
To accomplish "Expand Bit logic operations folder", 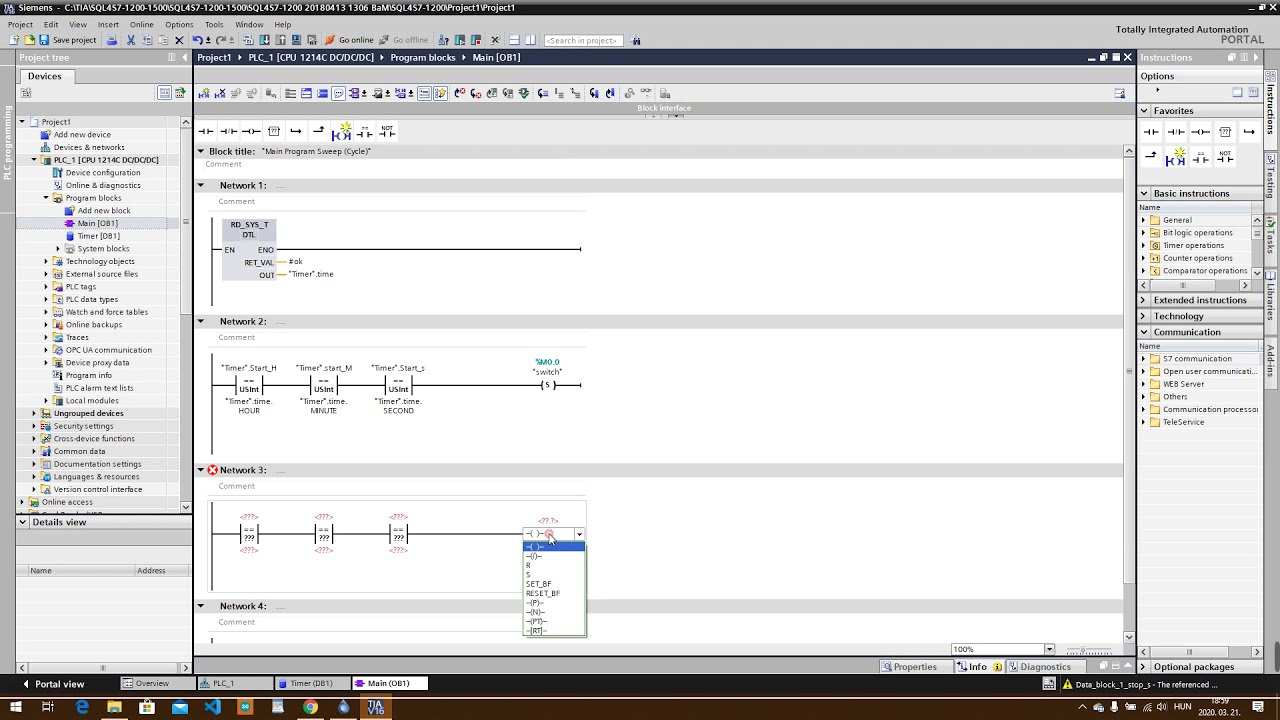I will point(1144,233).
